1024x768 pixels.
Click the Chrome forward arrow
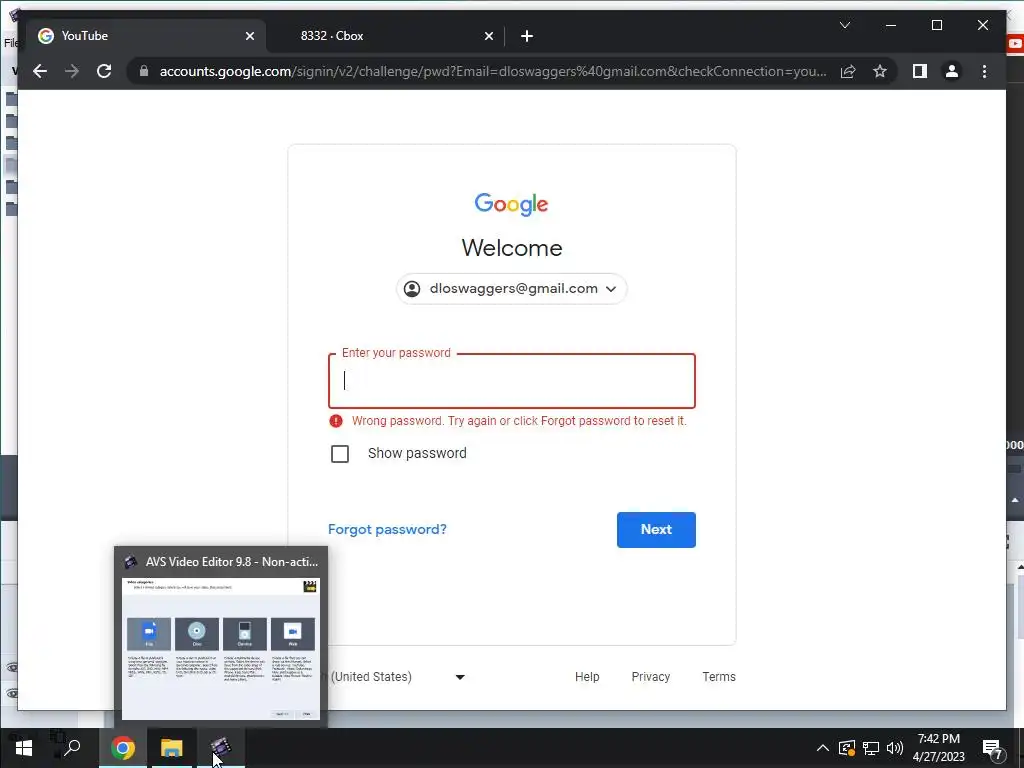[72, 71]
